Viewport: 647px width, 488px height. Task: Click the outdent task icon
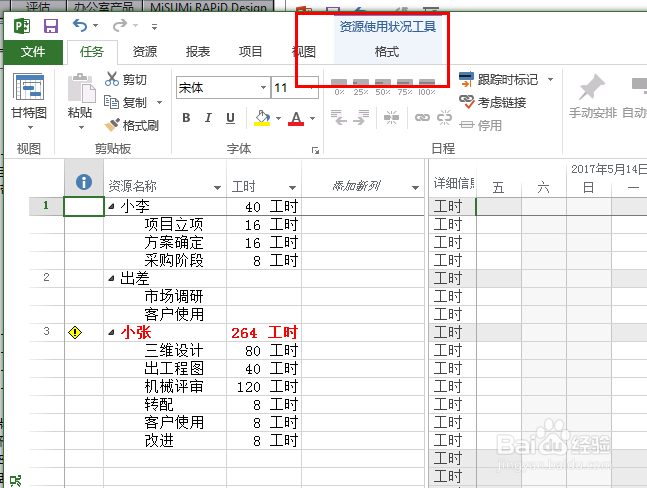click(x=339, y=118)
